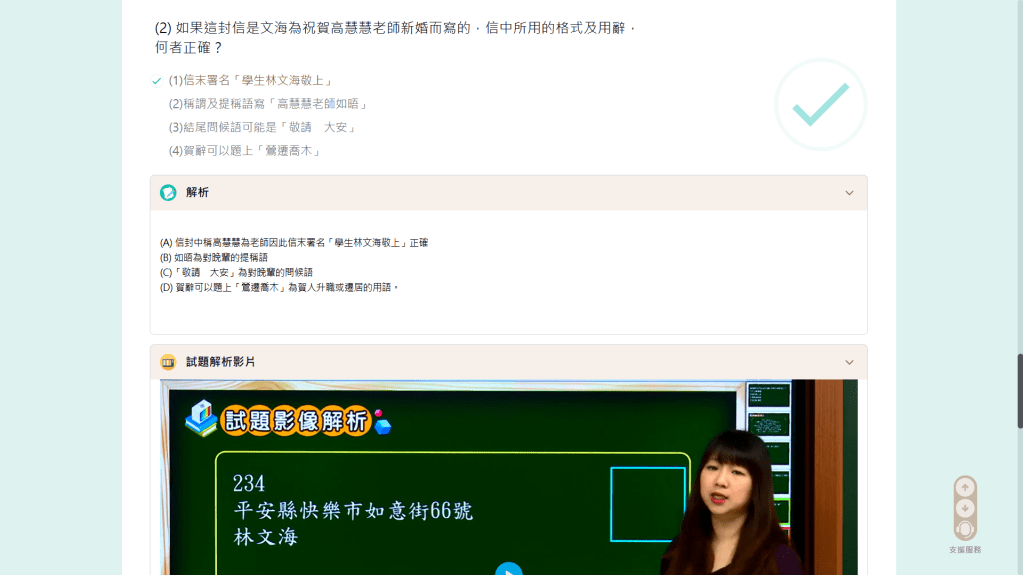Click the 試題解析影片 section film icon
Viewport: 1023px width, 575px height.
click(168, 362)
